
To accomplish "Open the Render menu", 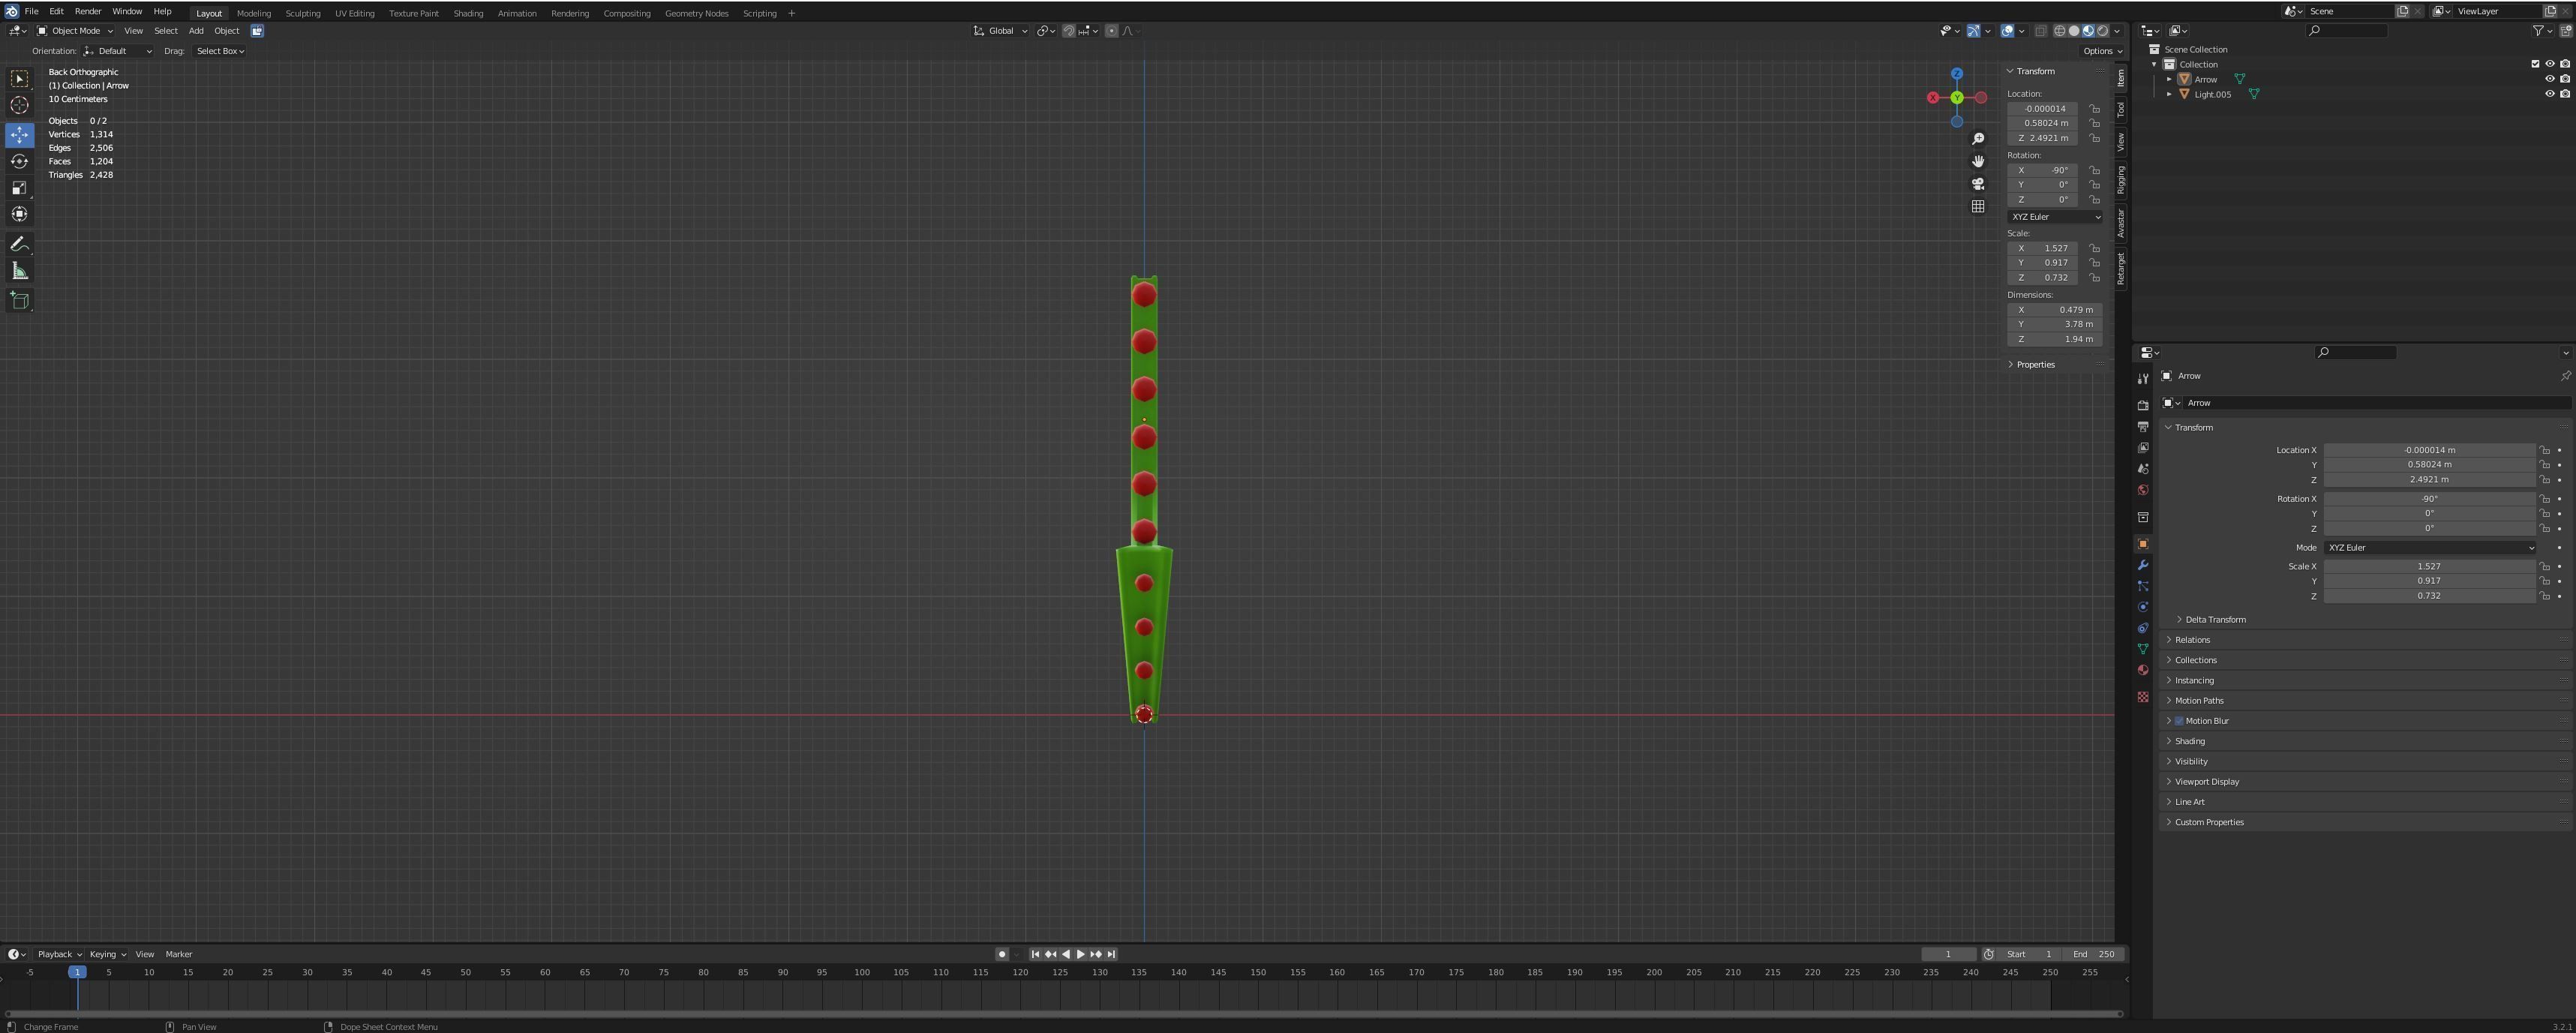I will 88,12.
